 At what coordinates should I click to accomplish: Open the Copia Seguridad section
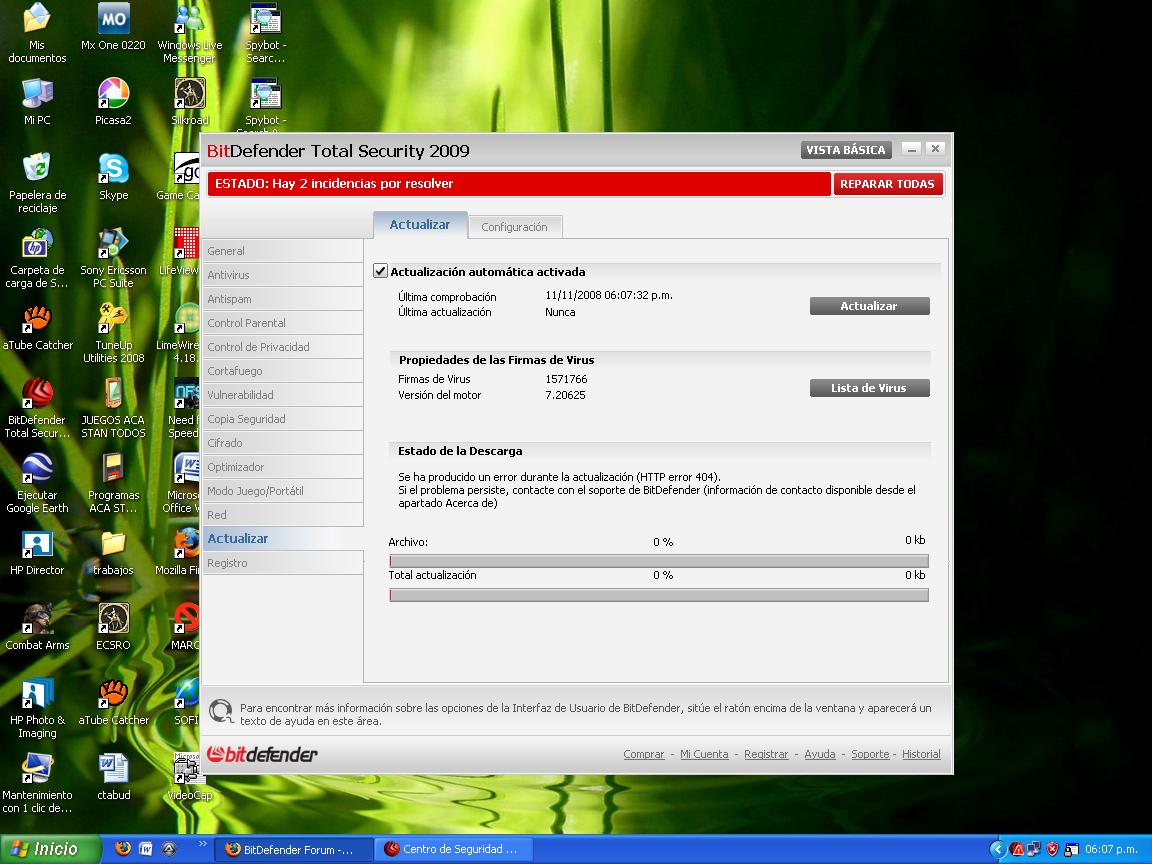(282, 419)
